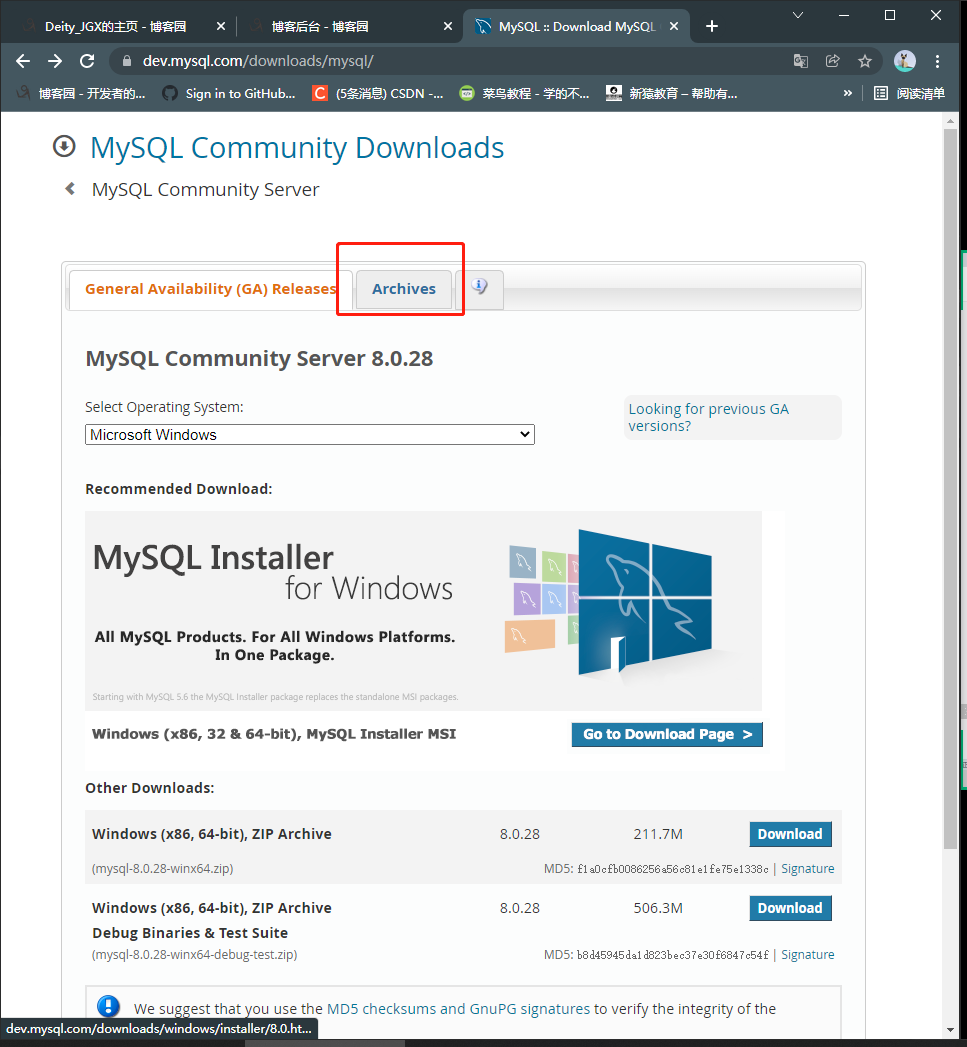Click the mysql-8.0.28-winx64-debug-test.zip filename
The image size is (967, 1047).
click(x=194, y=955)
